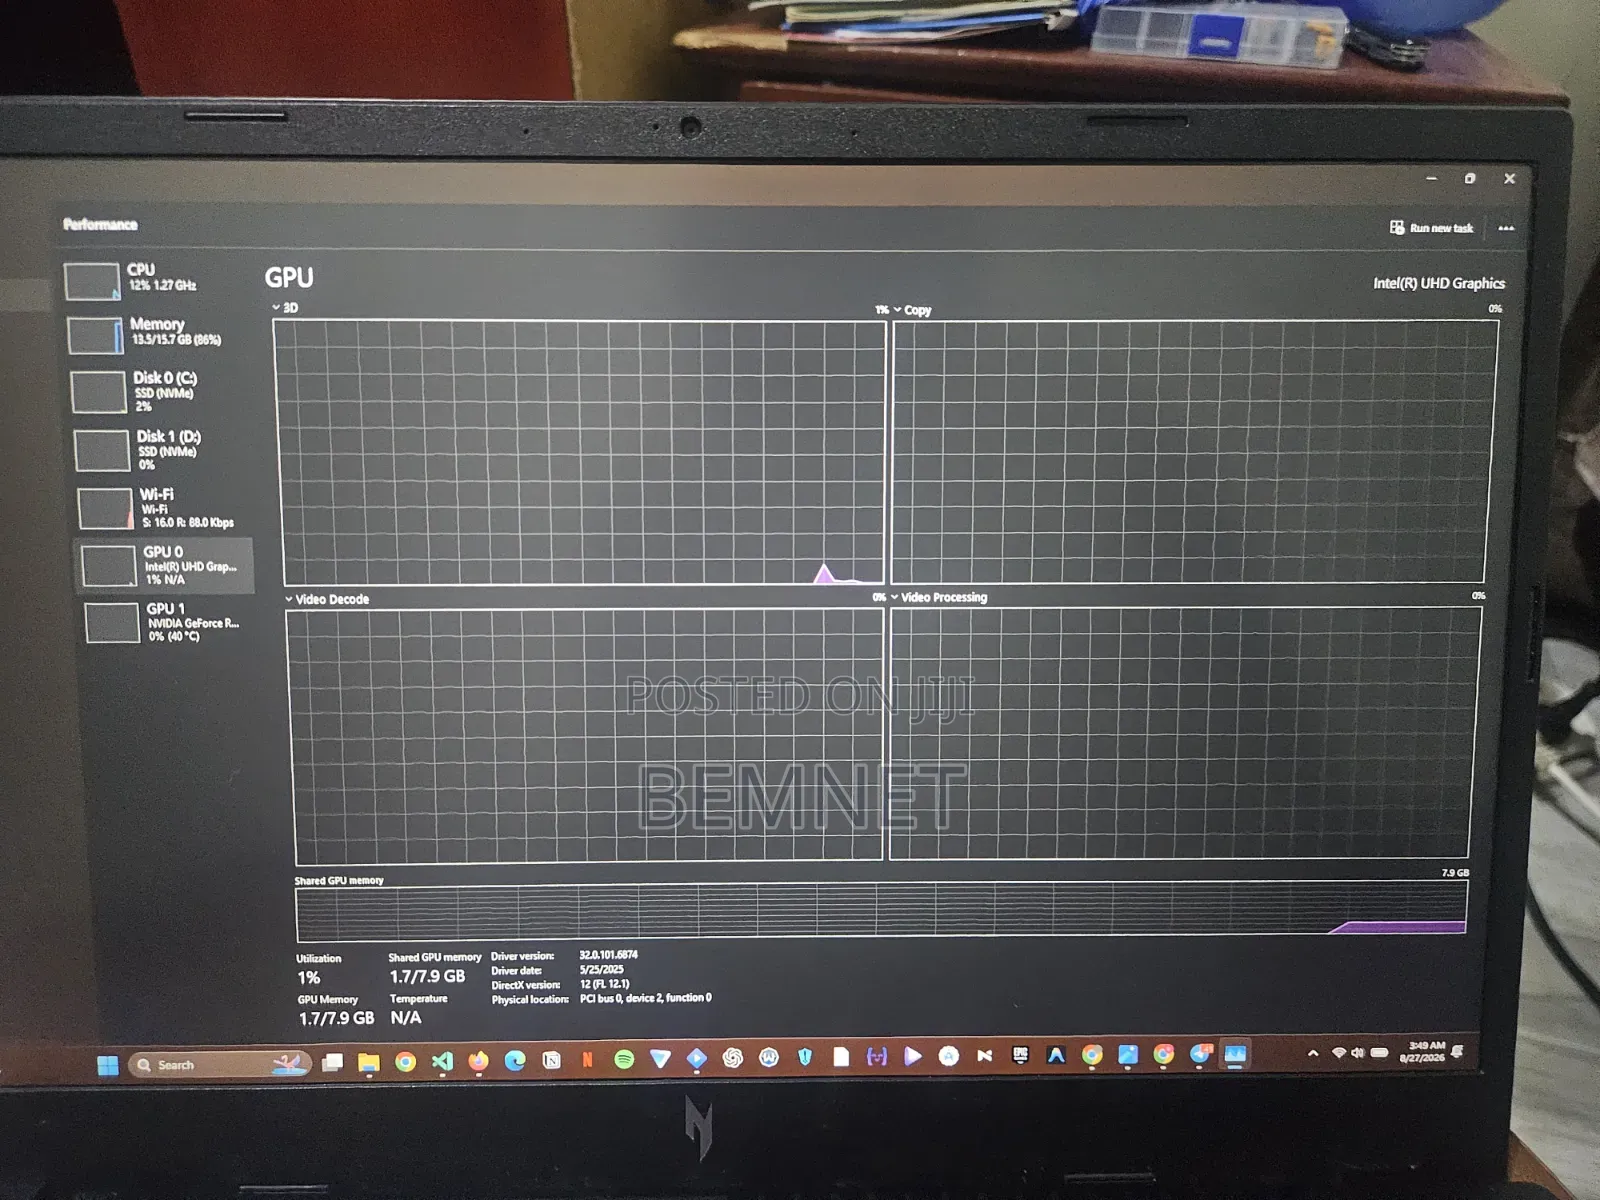
Task: Click the taskbar Search box
Action: coord(219,1065)
